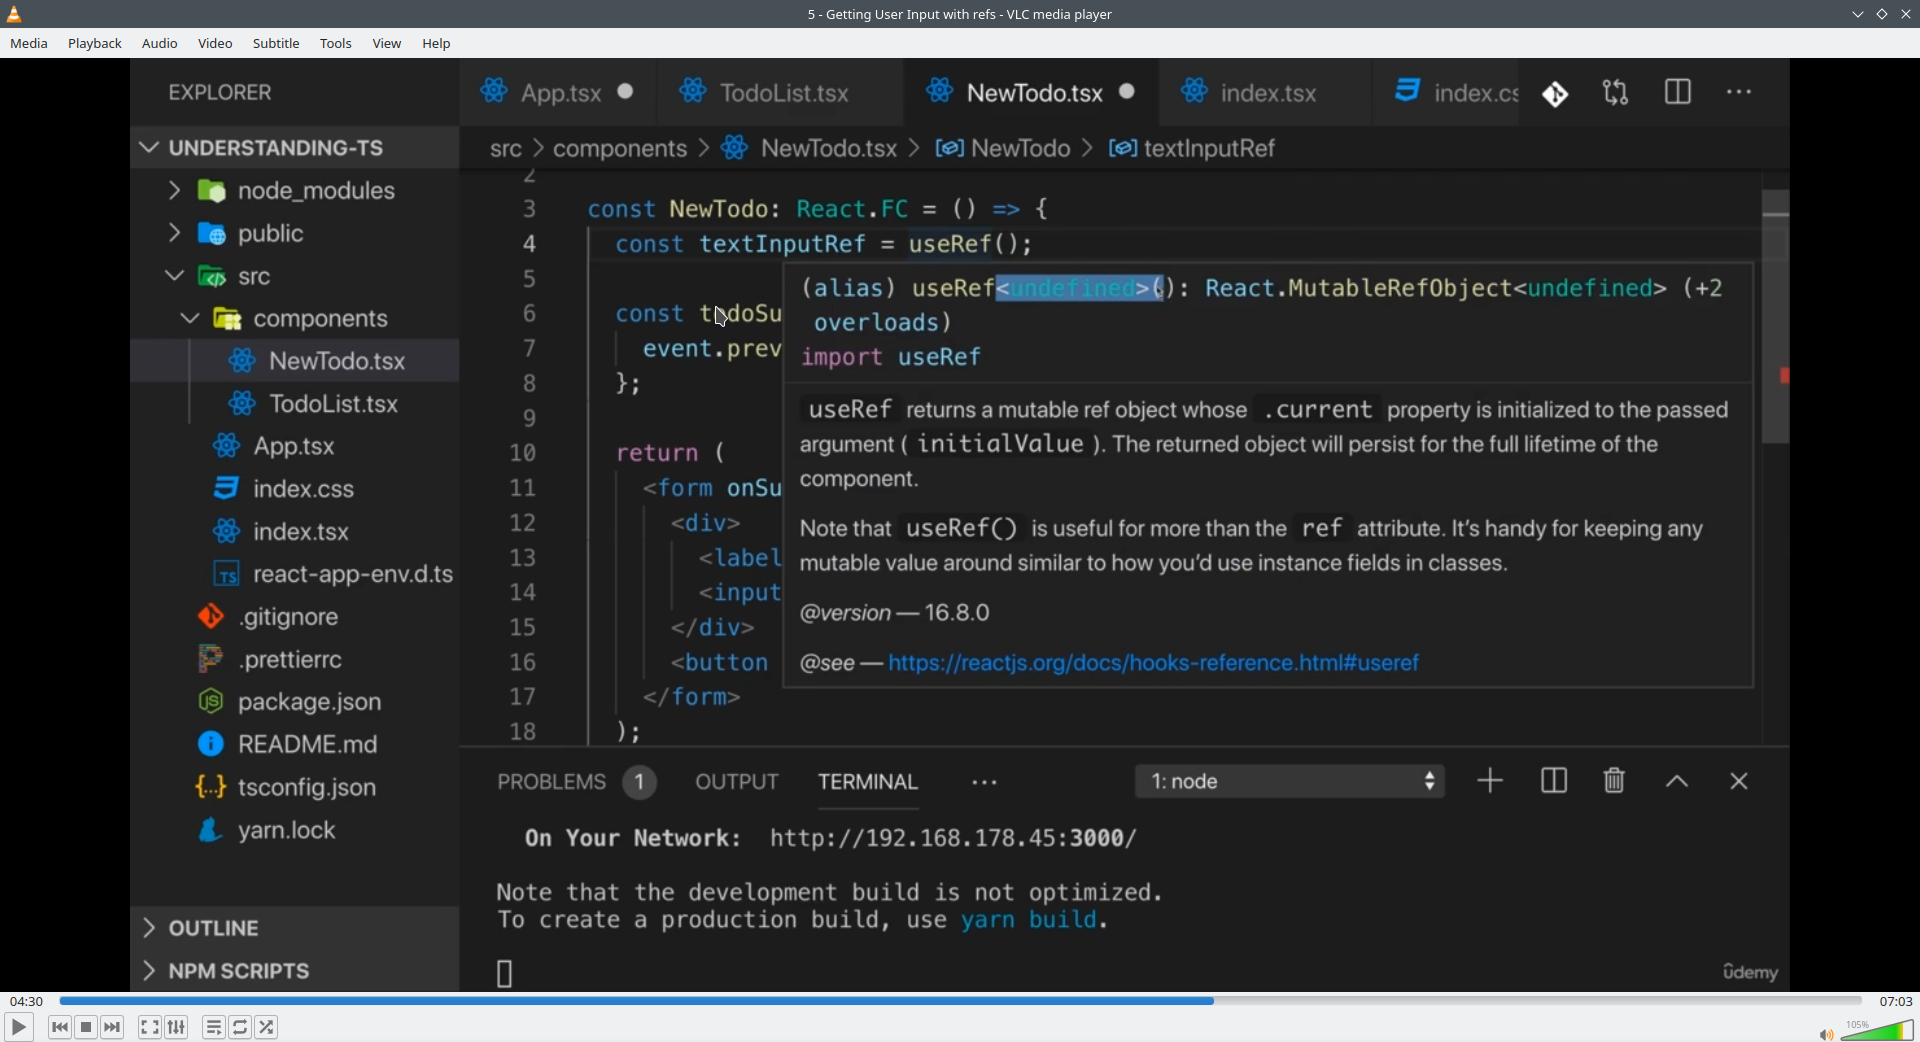This screenshot has height=1042, width=1920.
Task: Click the View menu
Action: click(x=387, y=44)
